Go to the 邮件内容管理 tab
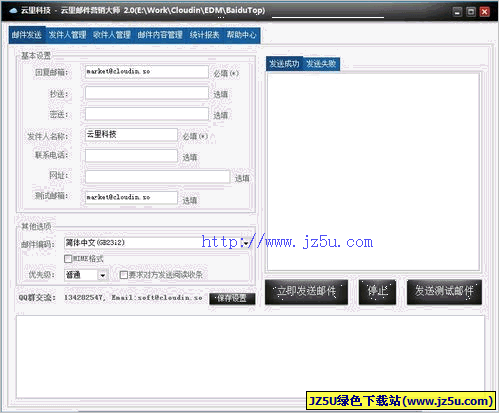499x413 pixels. [x=160, y=35]
